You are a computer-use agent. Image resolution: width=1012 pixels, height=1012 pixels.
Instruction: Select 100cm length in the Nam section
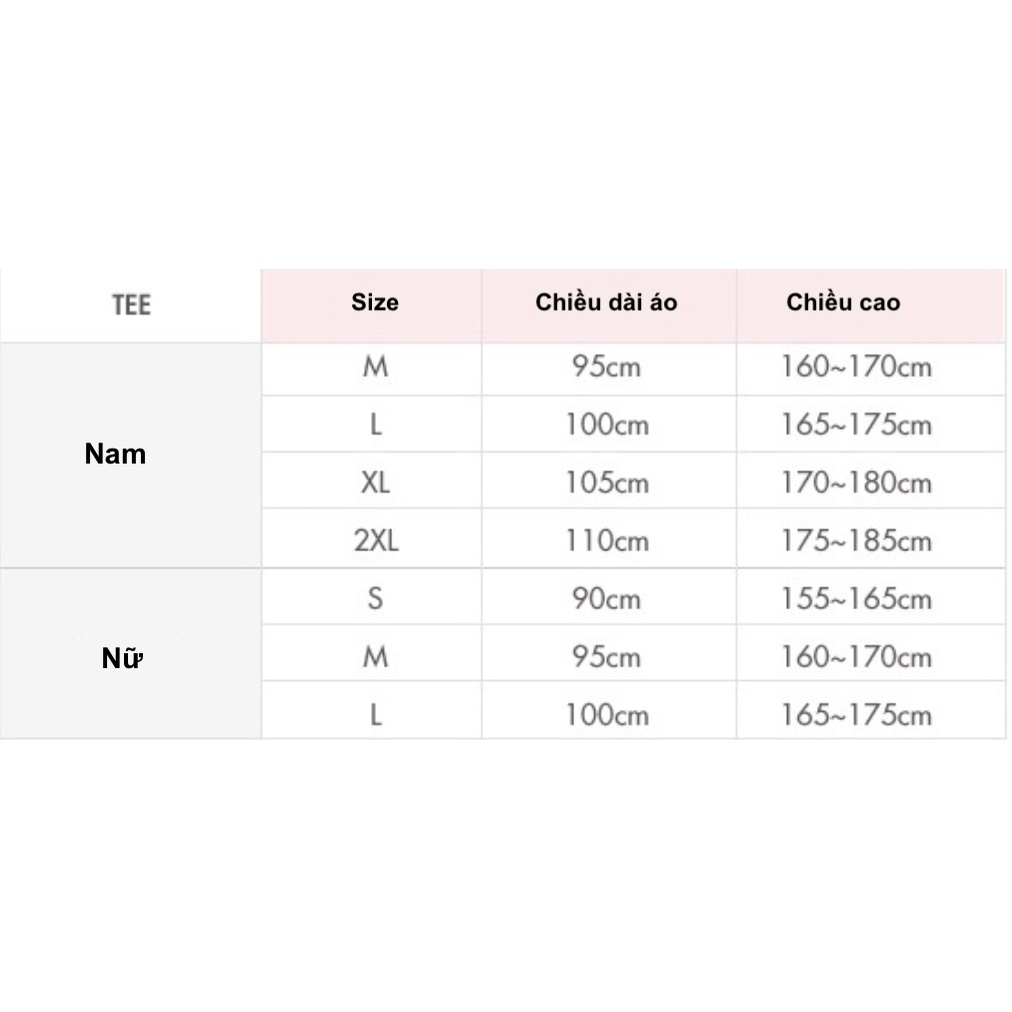click(606, 425)
